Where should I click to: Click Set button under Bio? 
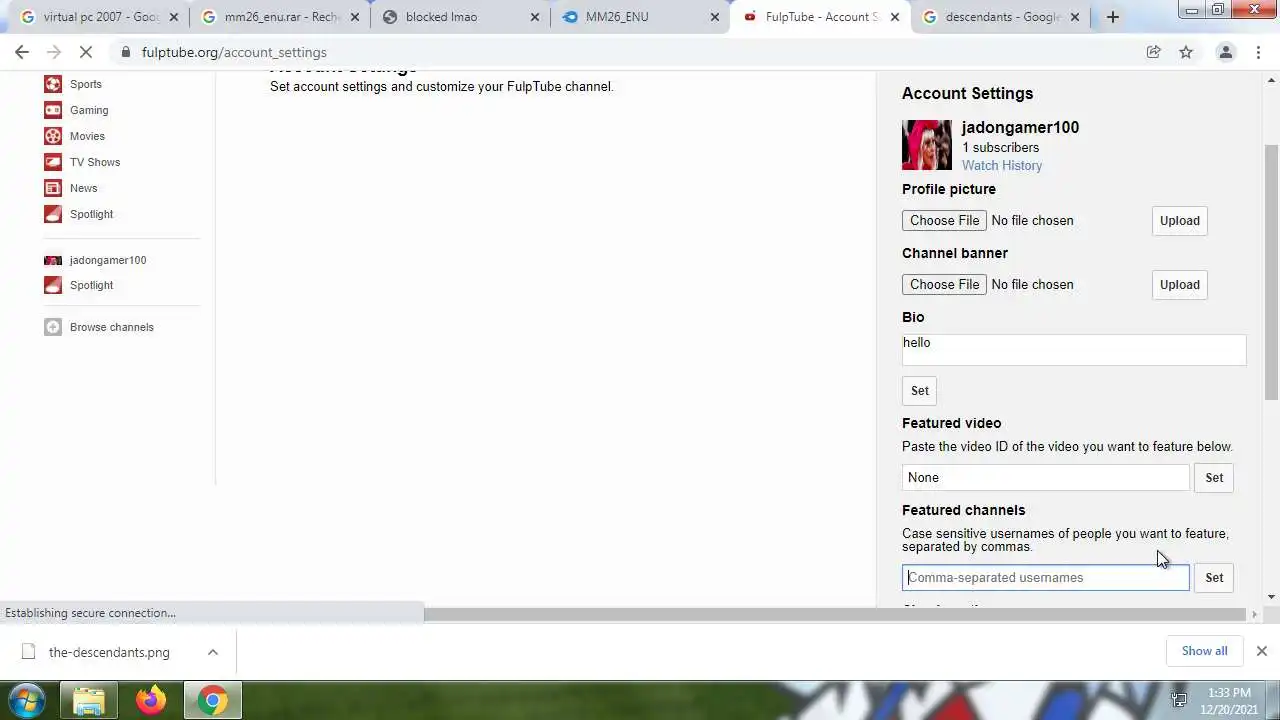click(x=919, y=391)
